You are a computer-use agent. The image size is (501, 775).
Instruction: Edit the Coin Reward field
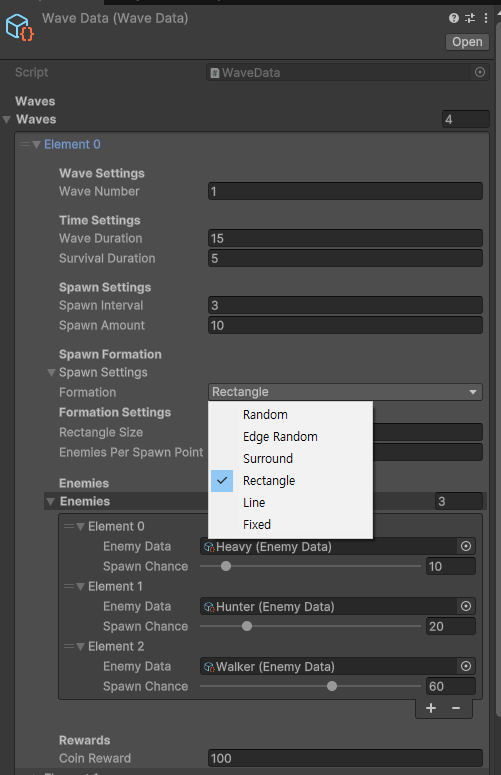point(345,758)
